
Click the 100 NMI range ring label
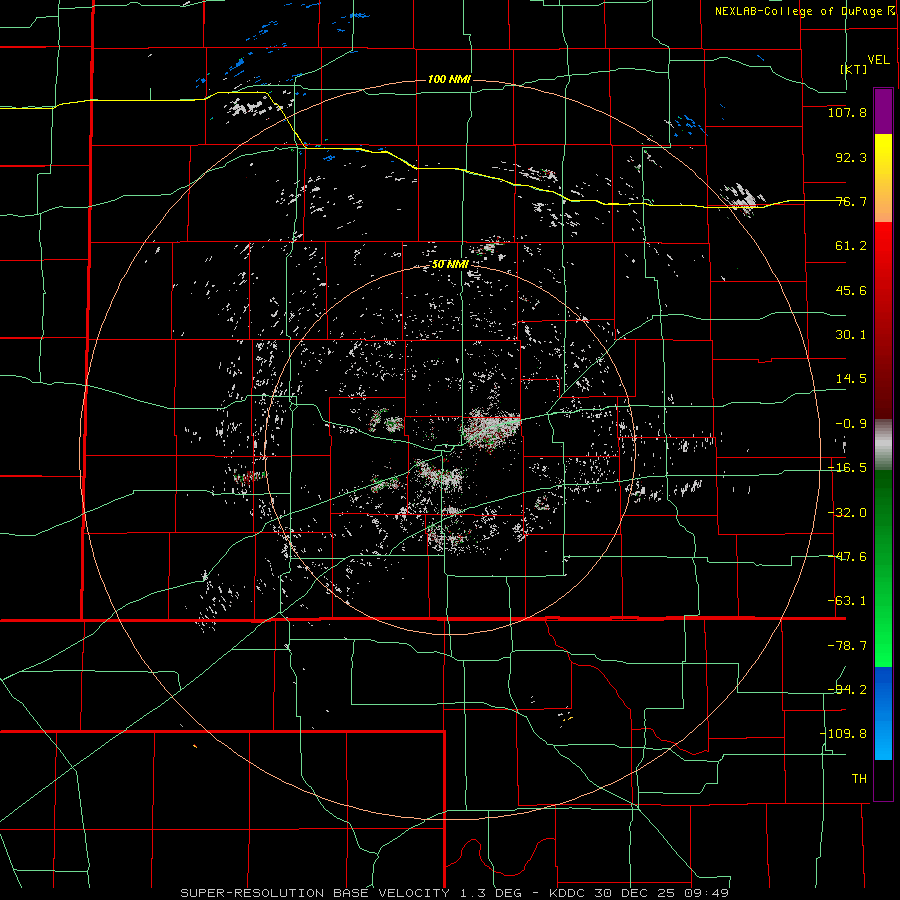coord(449,79)
